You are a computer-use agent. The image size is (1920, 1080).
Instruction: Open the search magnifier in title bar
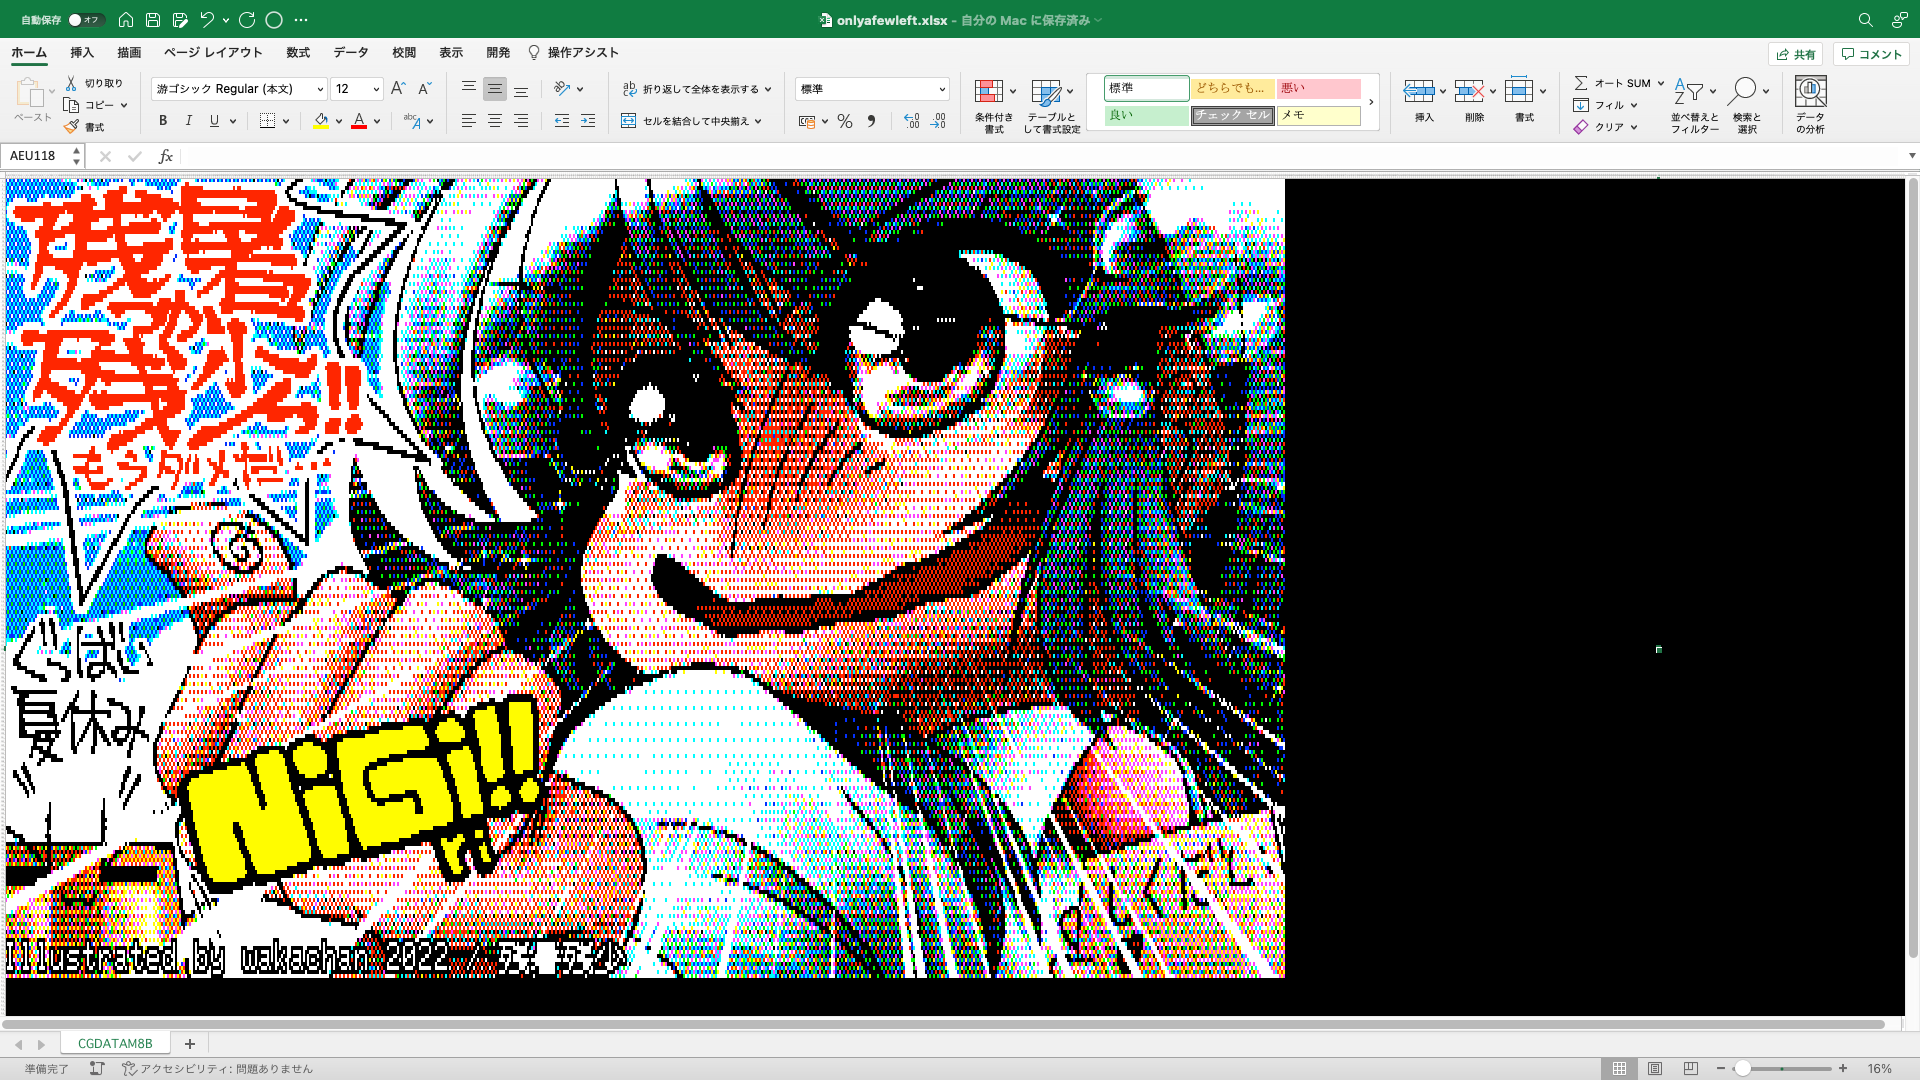coord(1866,19)
